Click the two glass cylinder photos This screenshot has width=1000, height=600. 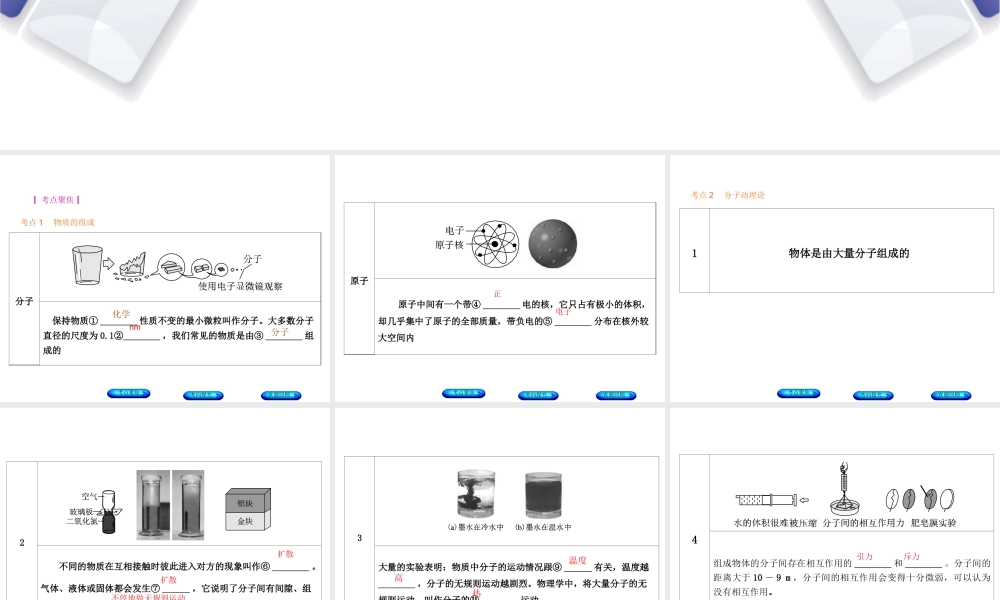tap(170, 505)
